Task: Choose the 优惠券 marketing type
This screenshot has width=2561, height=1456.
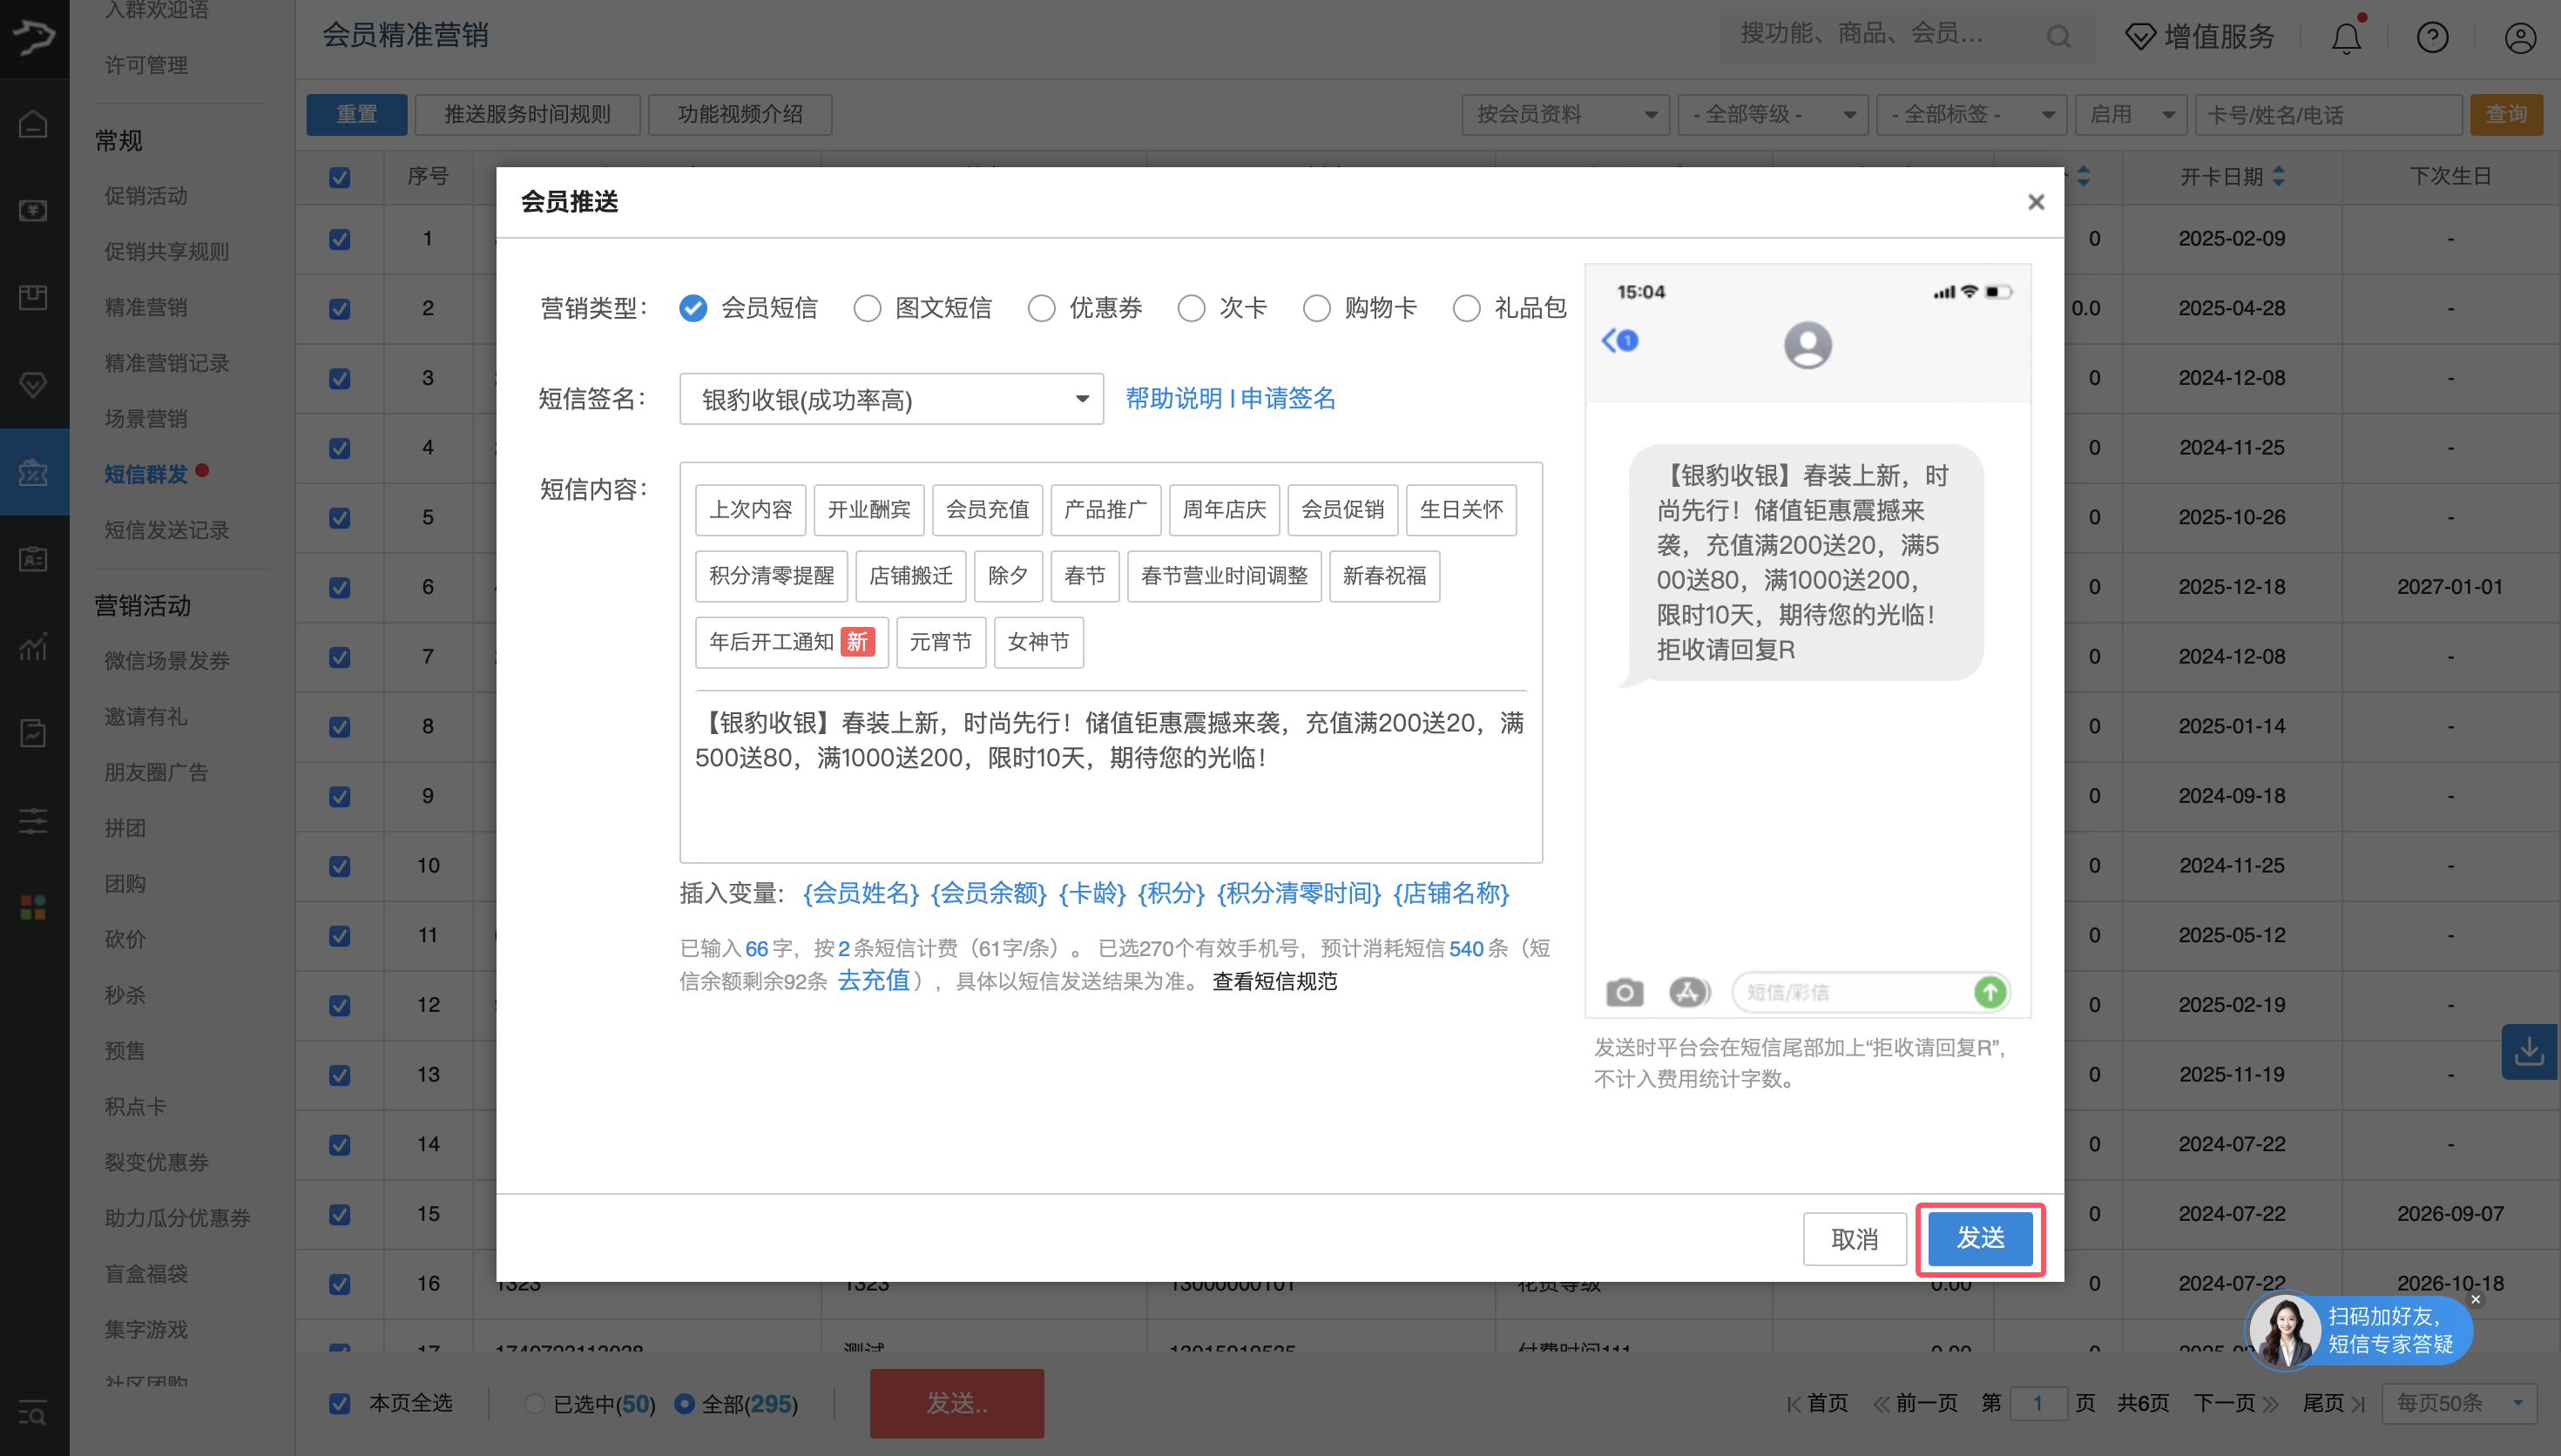Action: (x=1041, y=308)
